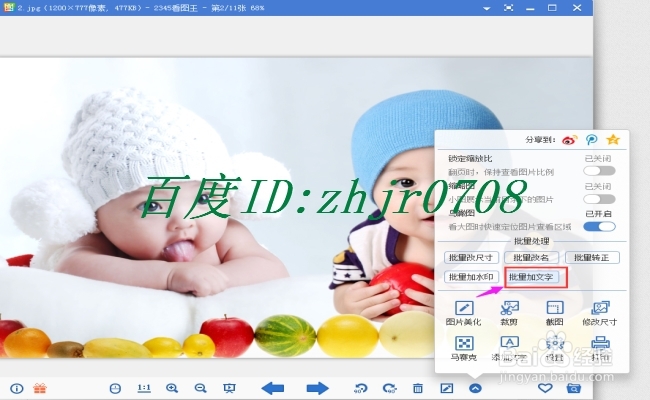This screenshot has height=400, width=650.
Task: Open the settings gear in tools popup
Action: (x=555, y=349)
